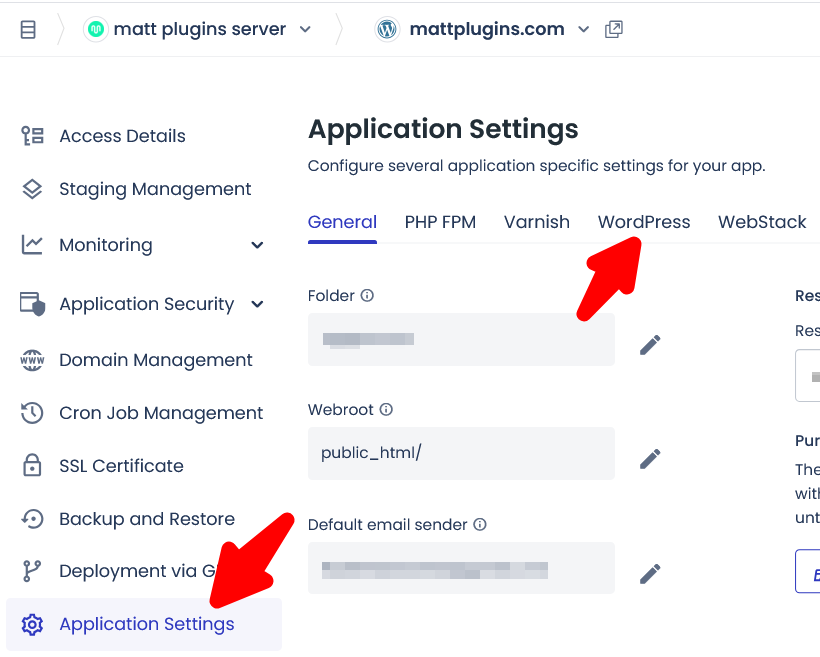Open the PHP FPM tab
The image size is (820, 657).
pyautogui.click(x=440, y=222)
